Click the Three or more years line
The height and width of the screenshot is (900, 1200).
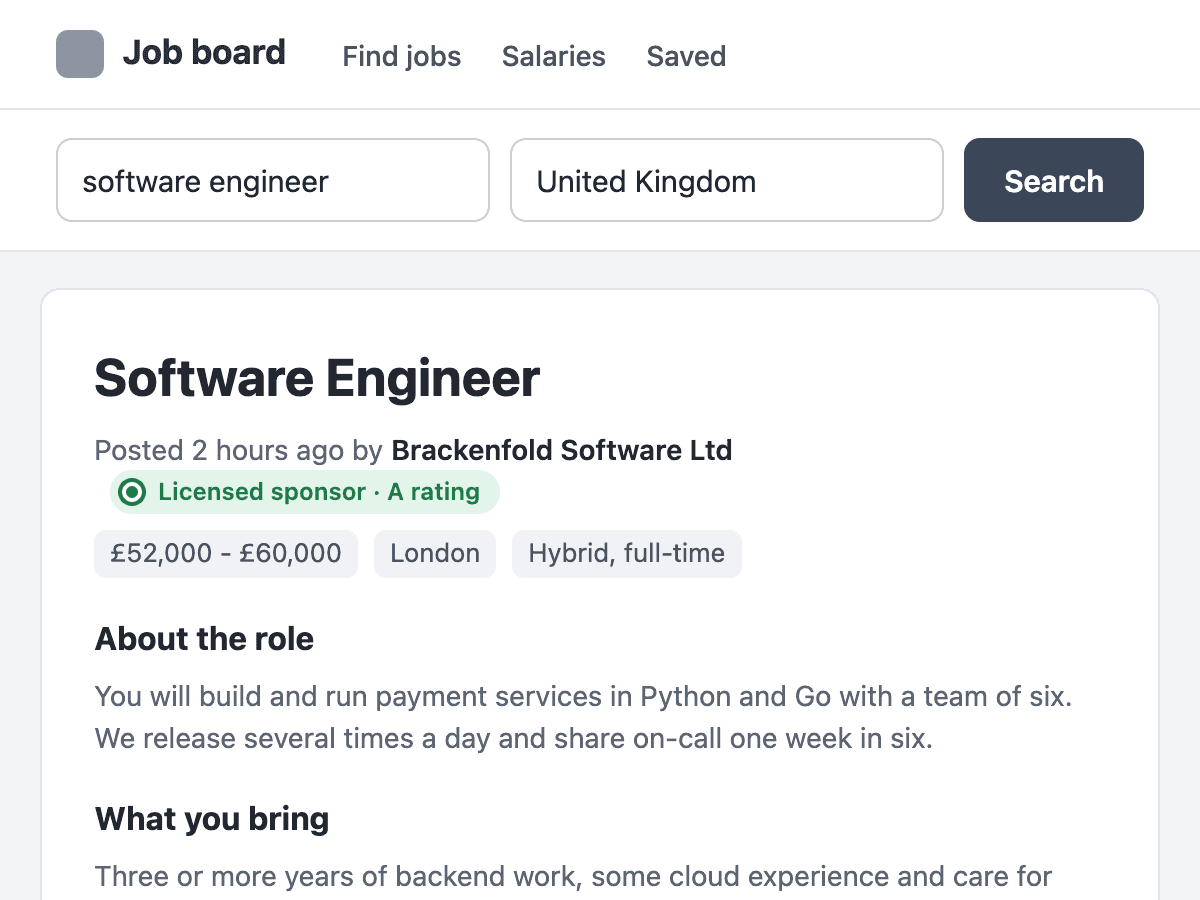573,877
